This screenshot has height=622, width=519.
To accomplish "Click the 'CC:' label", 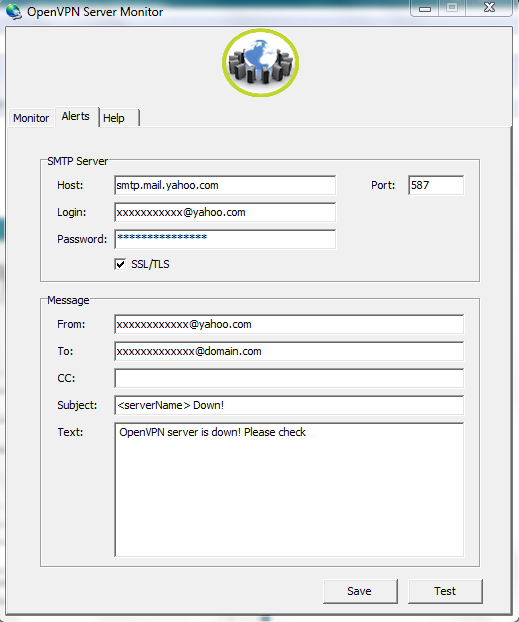I will click(66, 378).
